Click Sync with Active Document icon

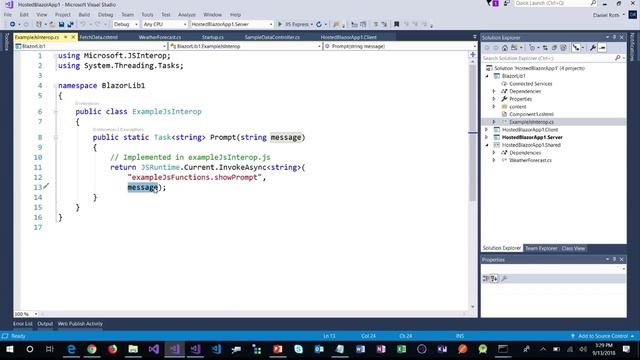[545, 48]
